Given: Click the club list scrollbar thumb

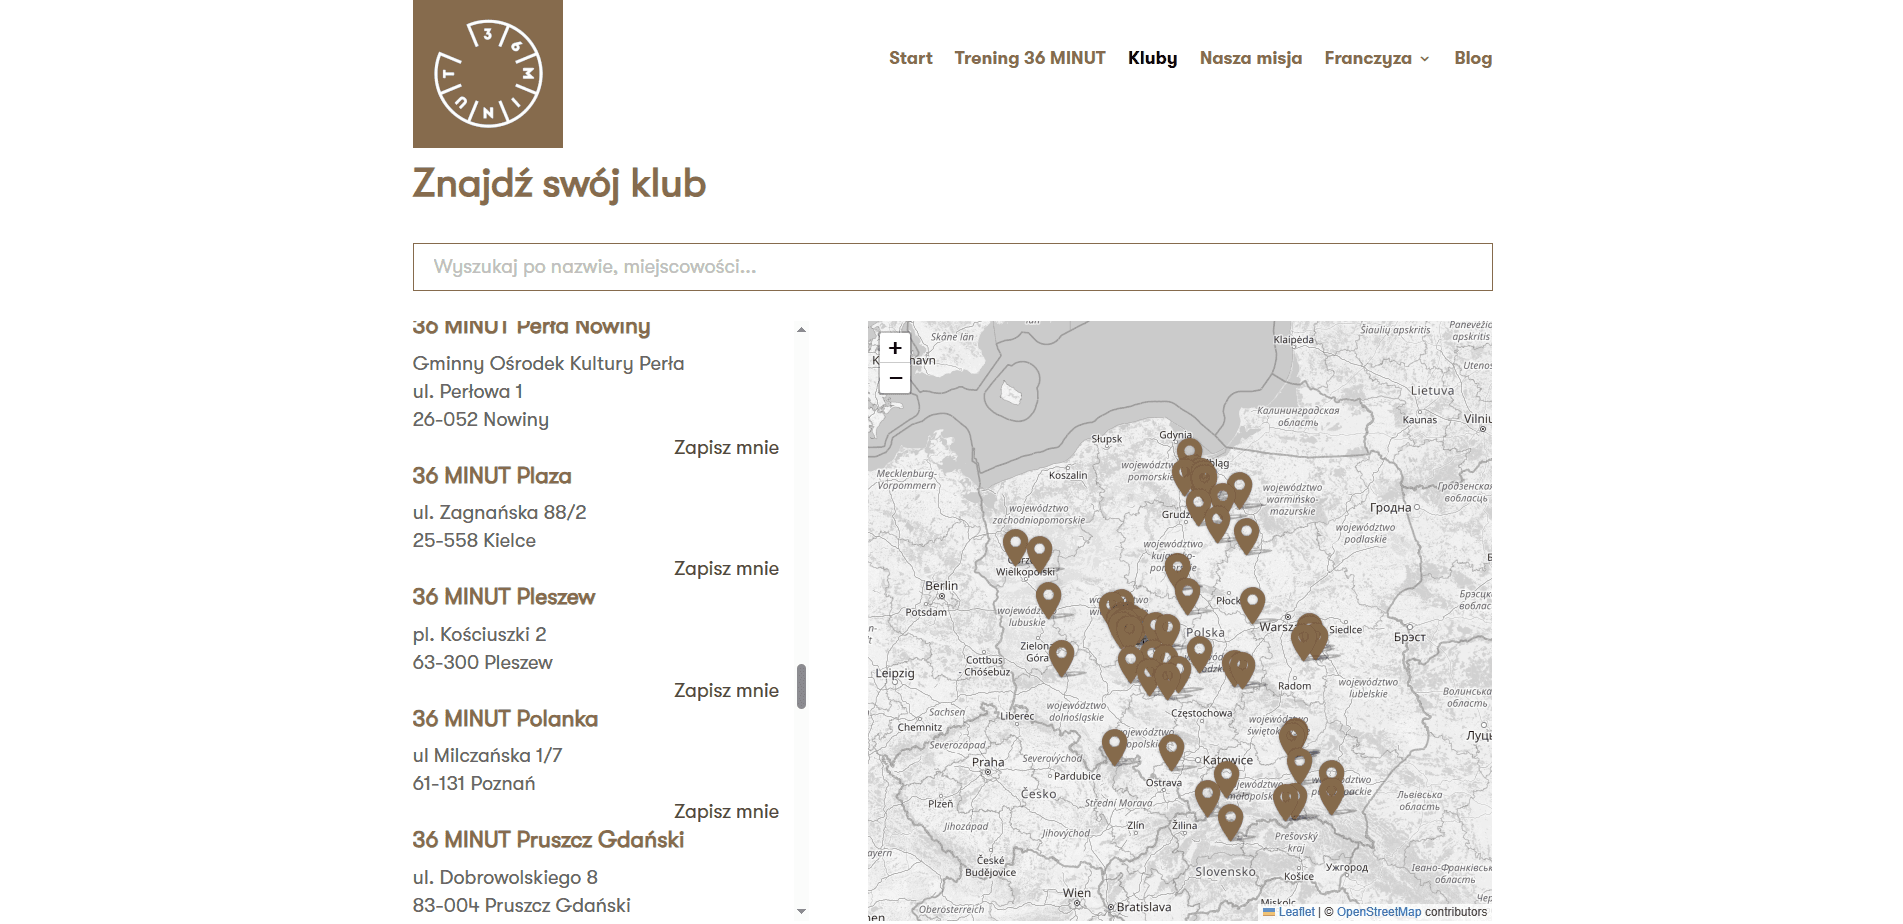Looking at the screenshot, I should 801,686.
